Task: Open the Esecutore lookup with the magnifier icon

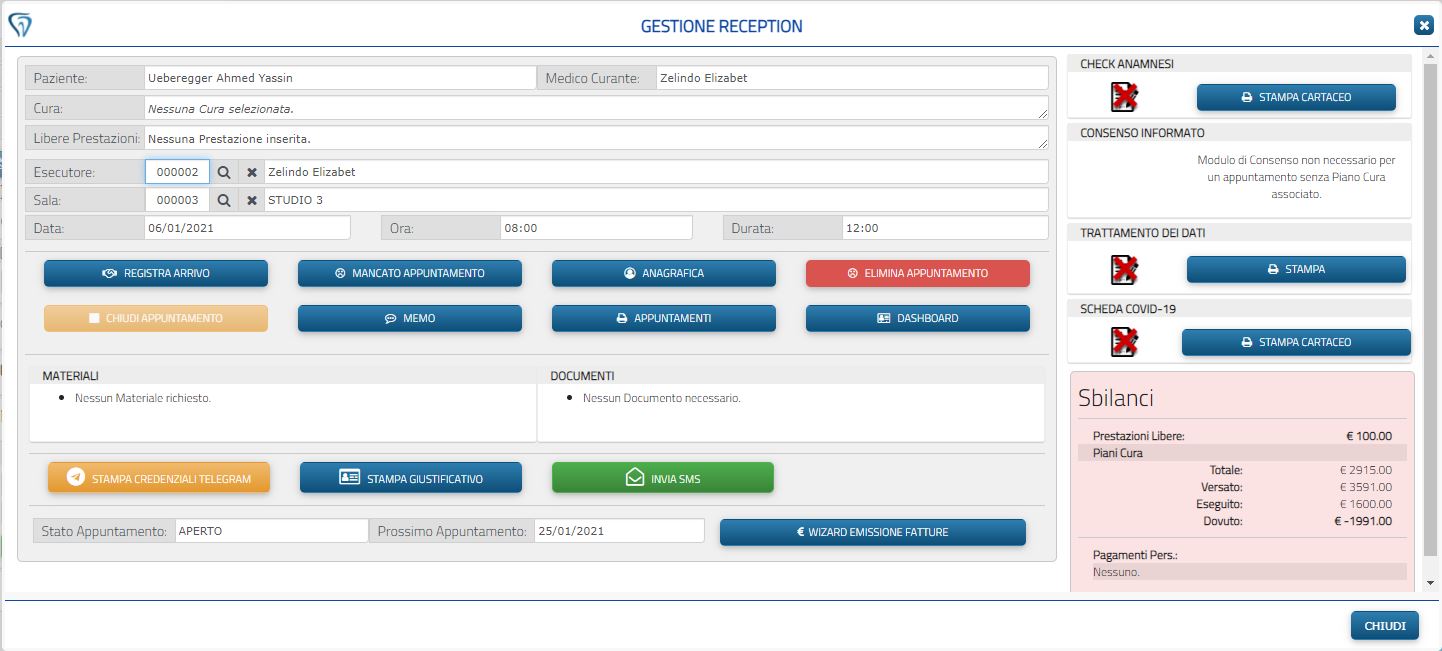Action: (x=223, y=171)
